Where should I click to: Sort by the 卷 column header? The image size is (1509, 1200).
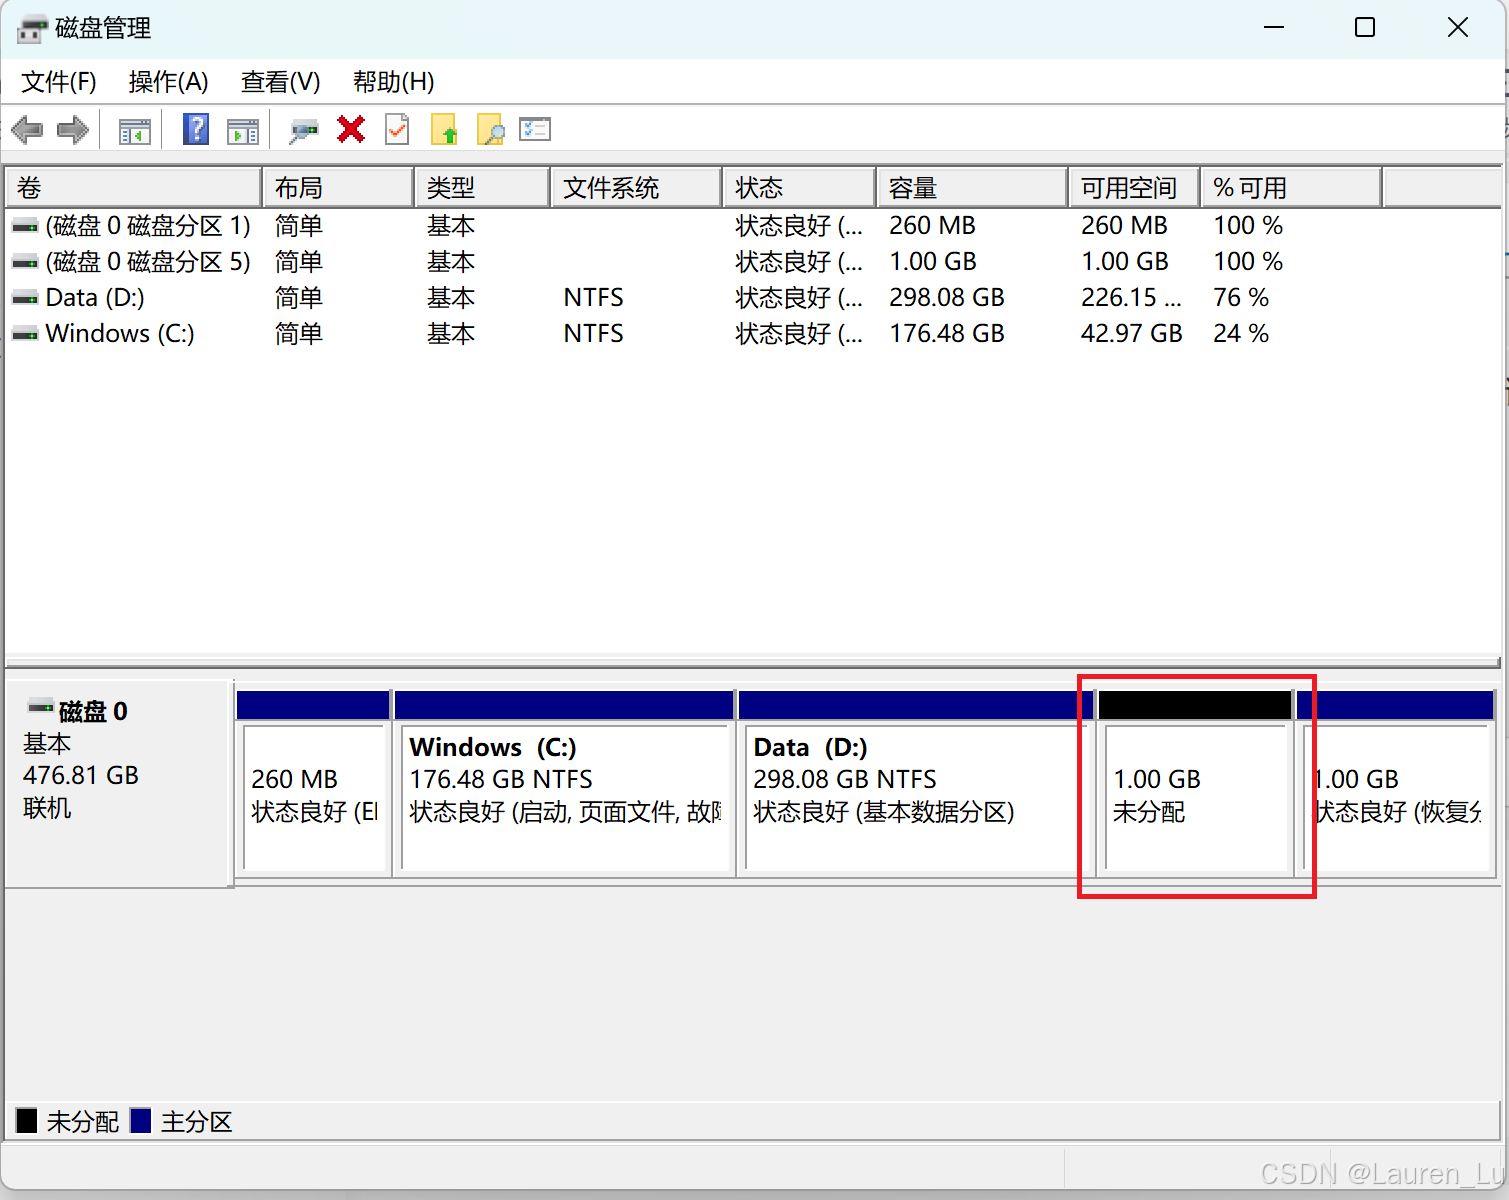134,188
